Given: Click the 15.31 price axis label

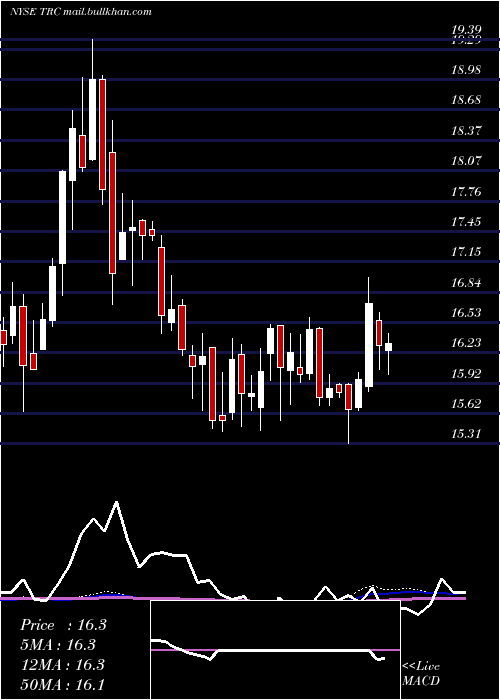Looking at the screenshot, I should pos(466,433).
